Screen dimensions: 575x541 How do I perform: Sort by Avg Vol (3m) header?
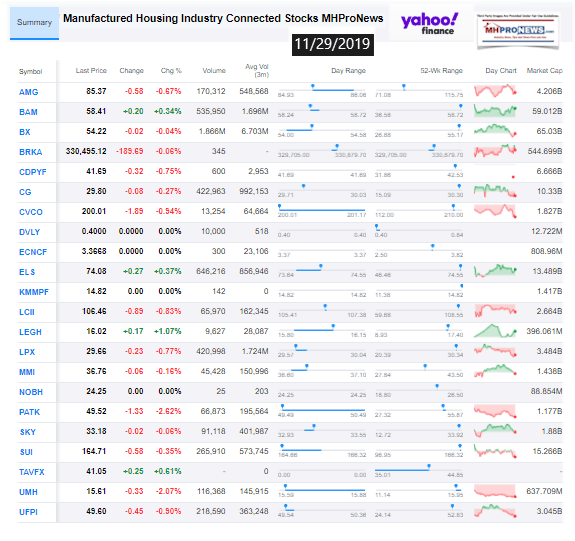click(x=257, y=70)
